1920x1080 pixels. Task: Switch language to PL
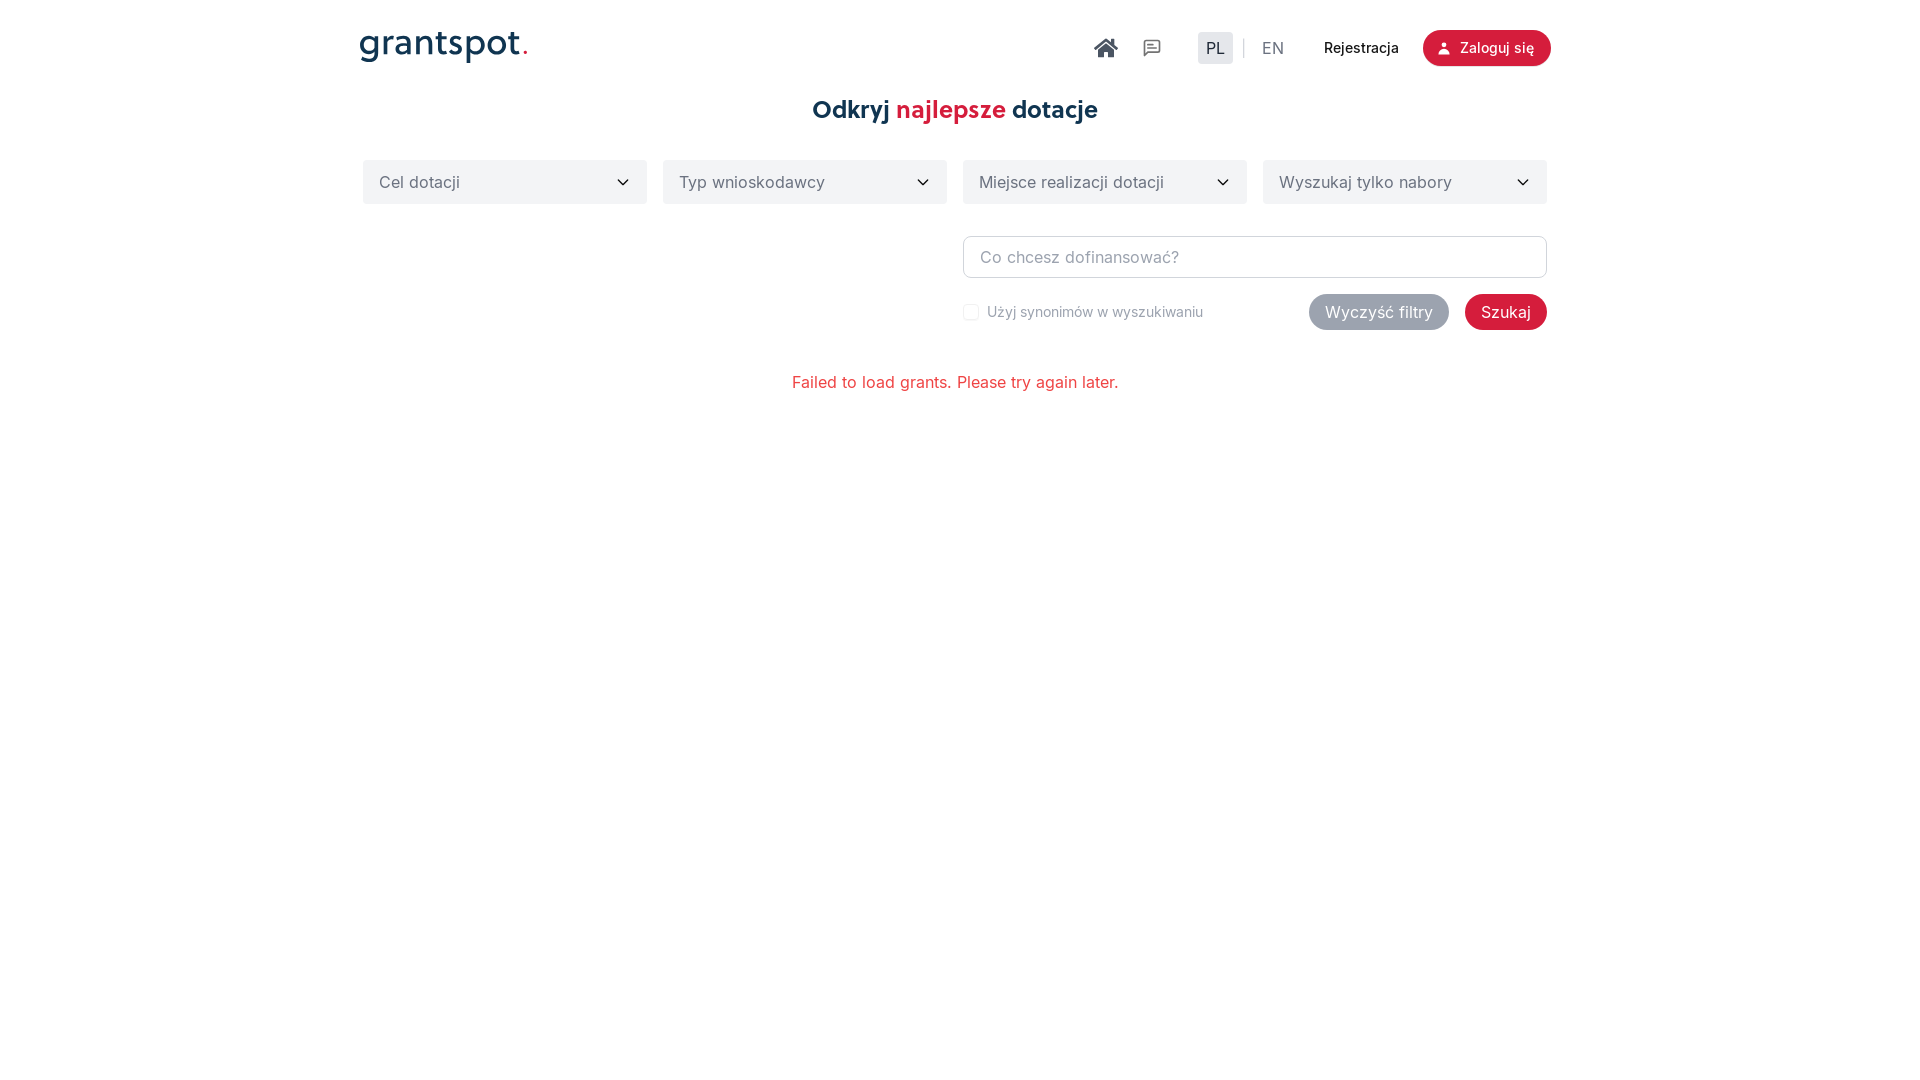click(1215, 48)
